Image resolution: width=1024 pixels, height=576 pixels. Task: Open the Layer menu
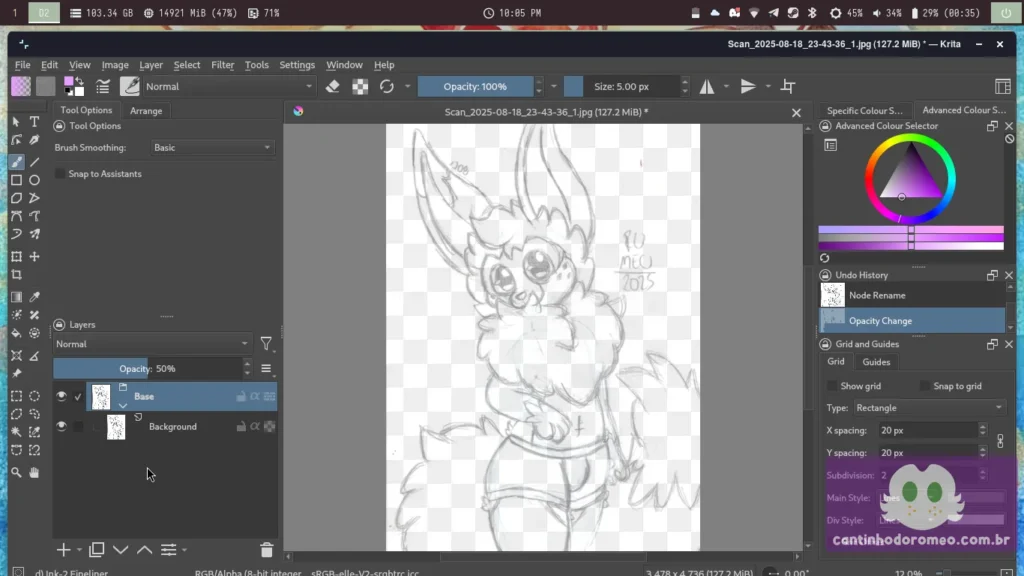click(x=151, y=65)
